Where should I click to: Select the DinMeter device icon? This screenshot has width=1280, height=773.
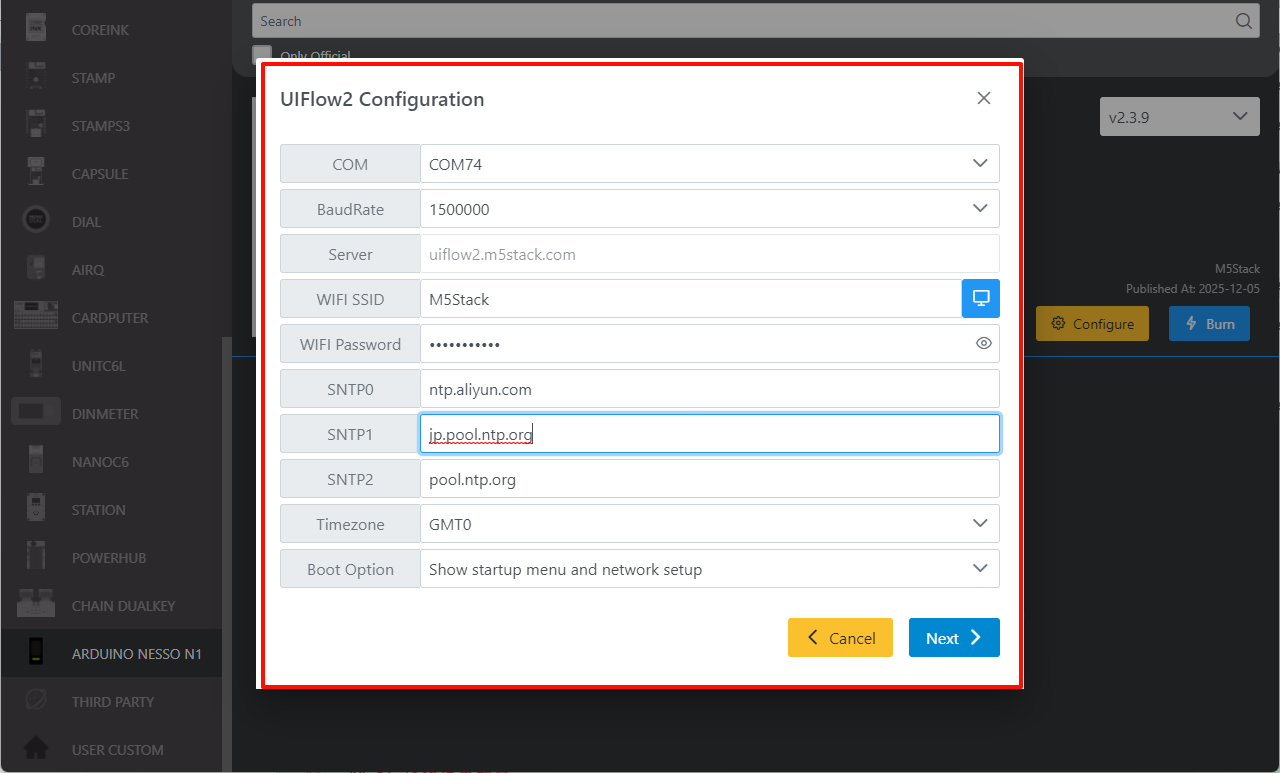[36, 414]
